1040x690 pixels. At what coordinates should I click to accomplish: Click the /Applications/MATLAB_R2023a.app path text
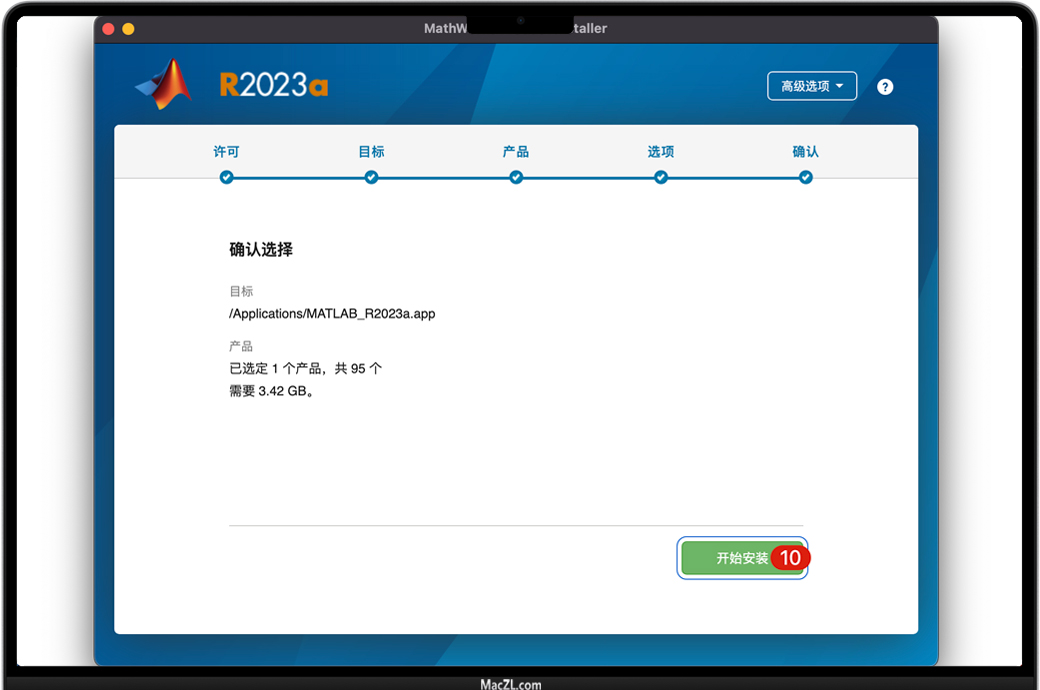click(x=332, y=314)
